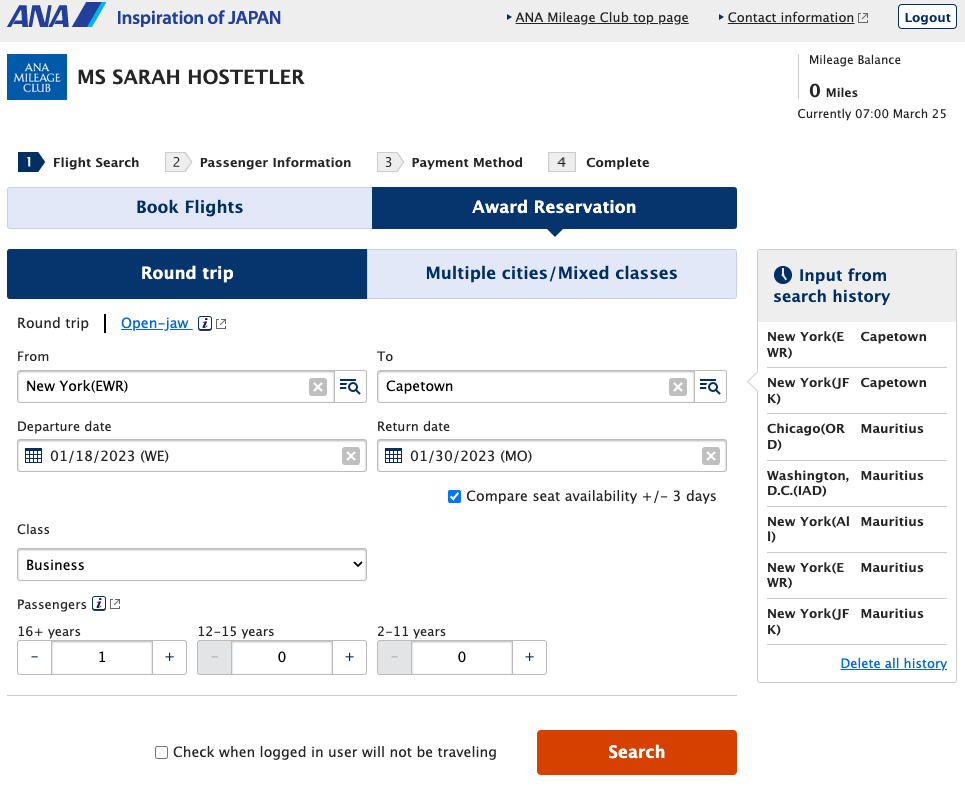Open the return date calendar picker
This screenshot has width=965, height=803.
[x=394, y=455]
